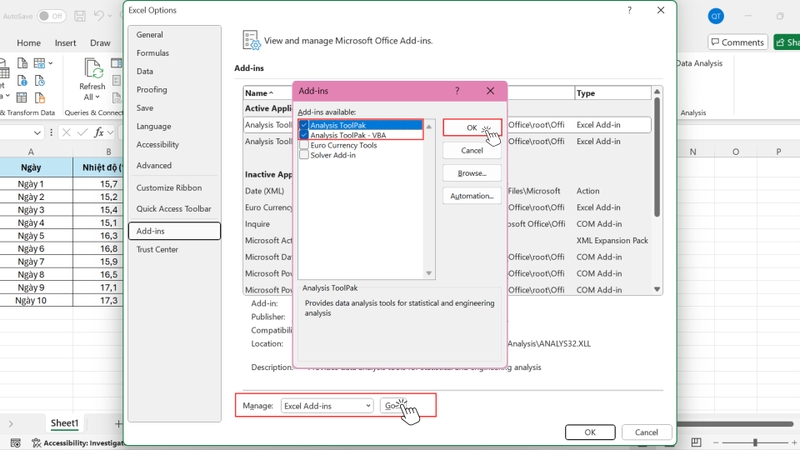Add a new sheet with plus icon
Image resolution: width=800 pixels, height=450 pixels.
(118, 423)
